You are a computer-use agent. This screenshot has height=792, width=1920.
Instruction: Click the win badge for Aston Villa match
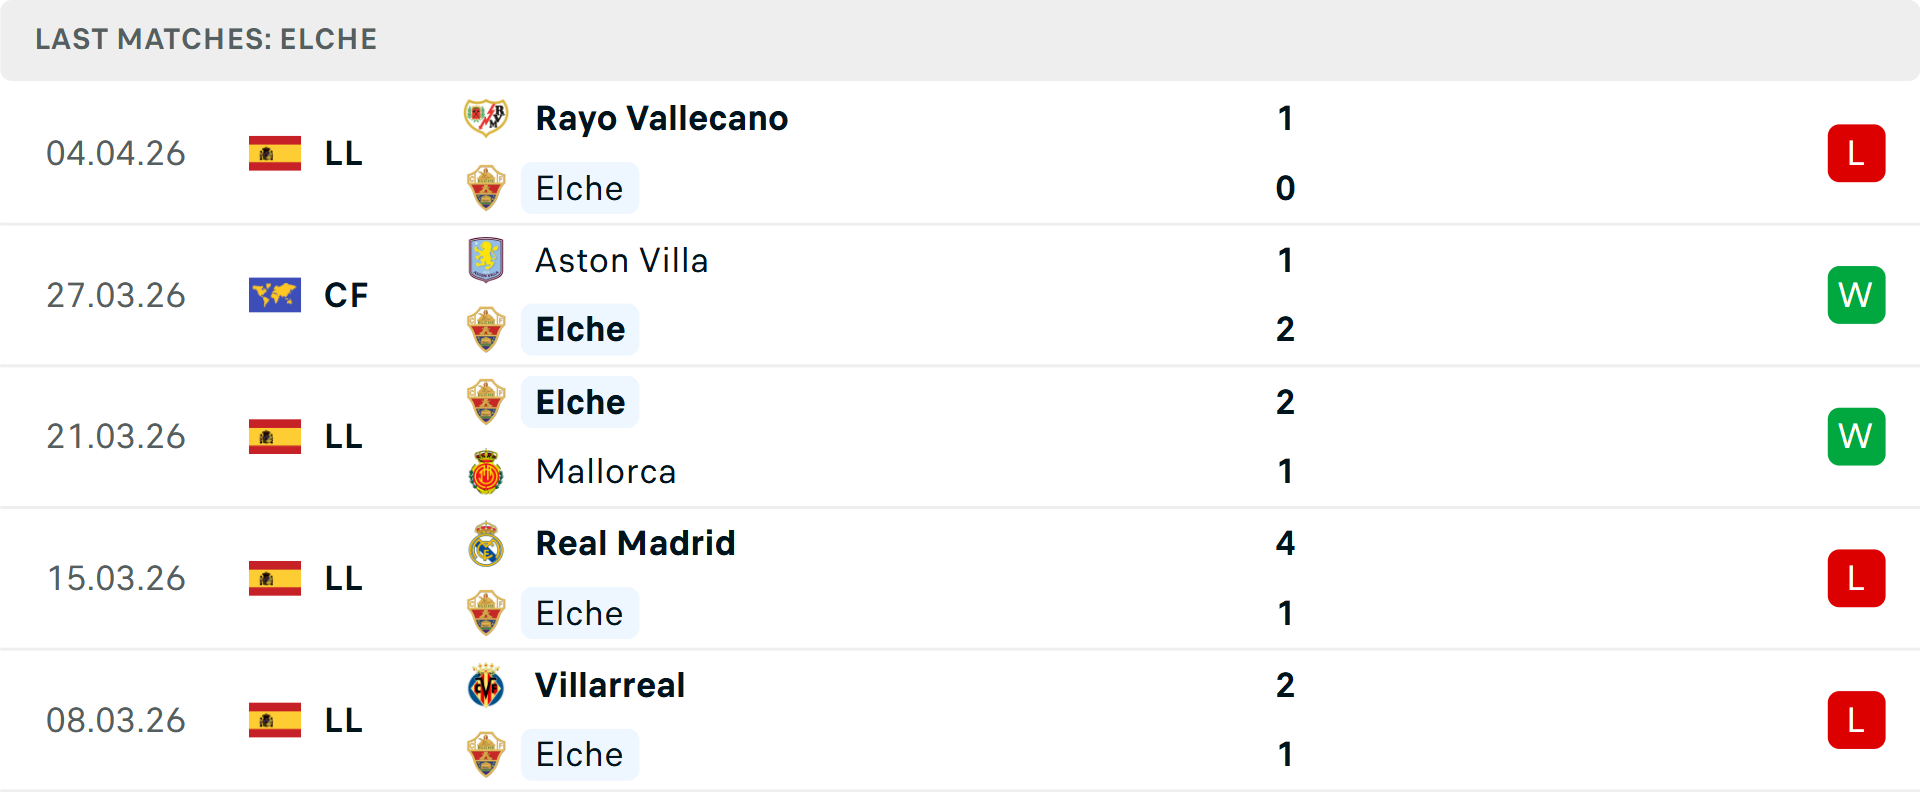1856,295
